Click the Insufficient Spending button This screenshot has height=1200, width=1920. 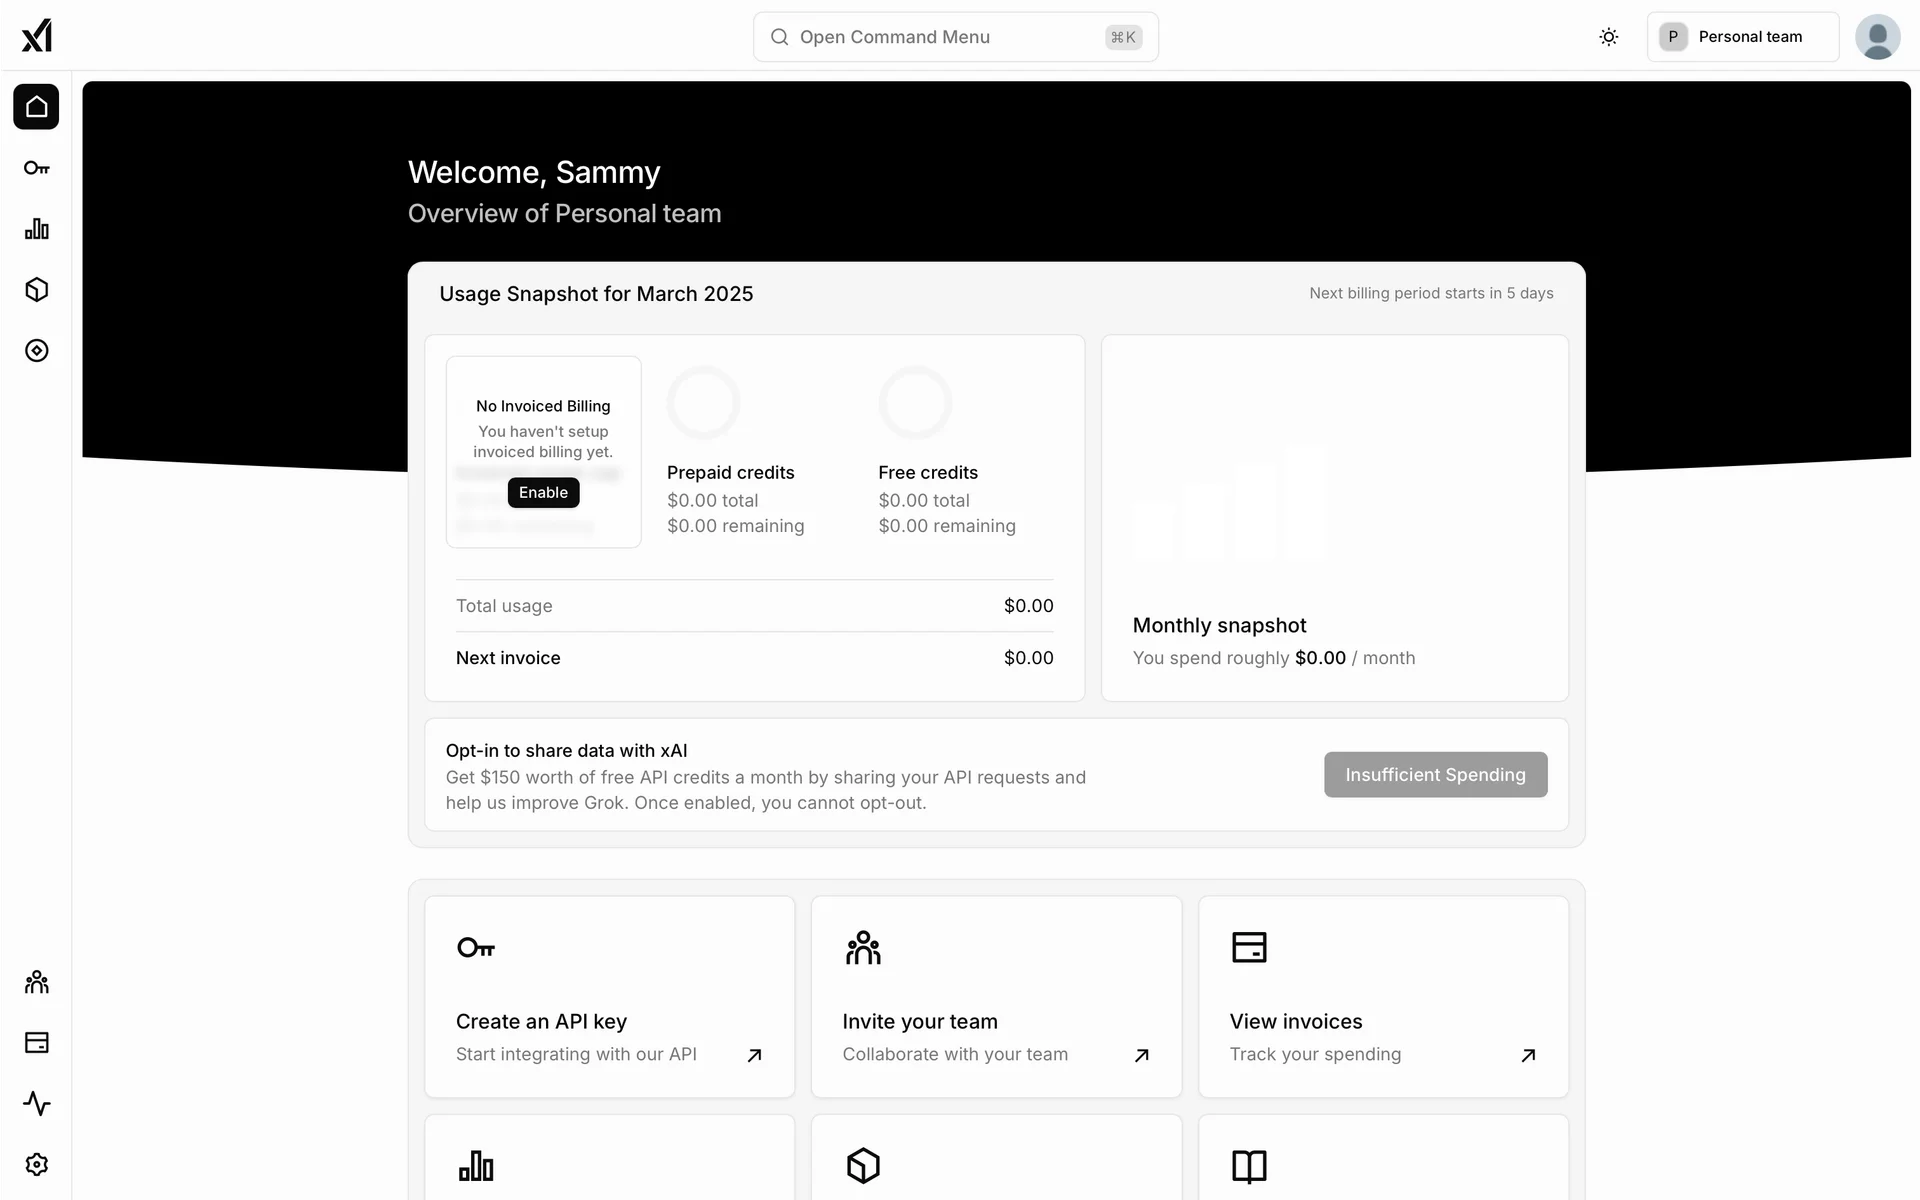[1435, 775]
